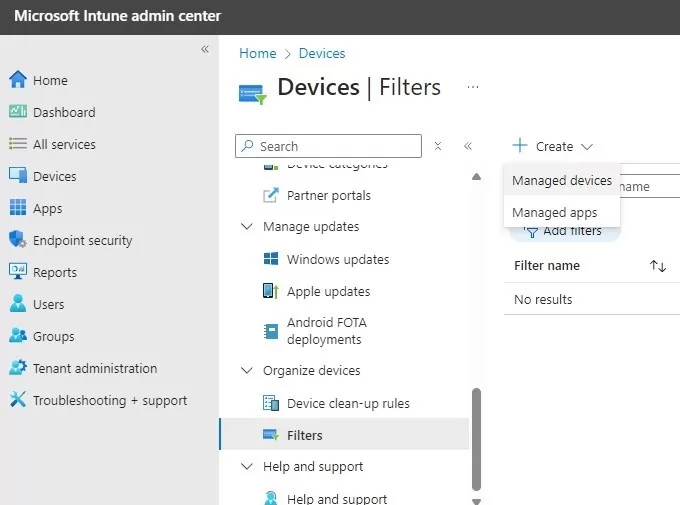This screenshot has height=505, width=680.
Task: Click the Microsoft Intune admin center title
Action: tap(117, 16)
